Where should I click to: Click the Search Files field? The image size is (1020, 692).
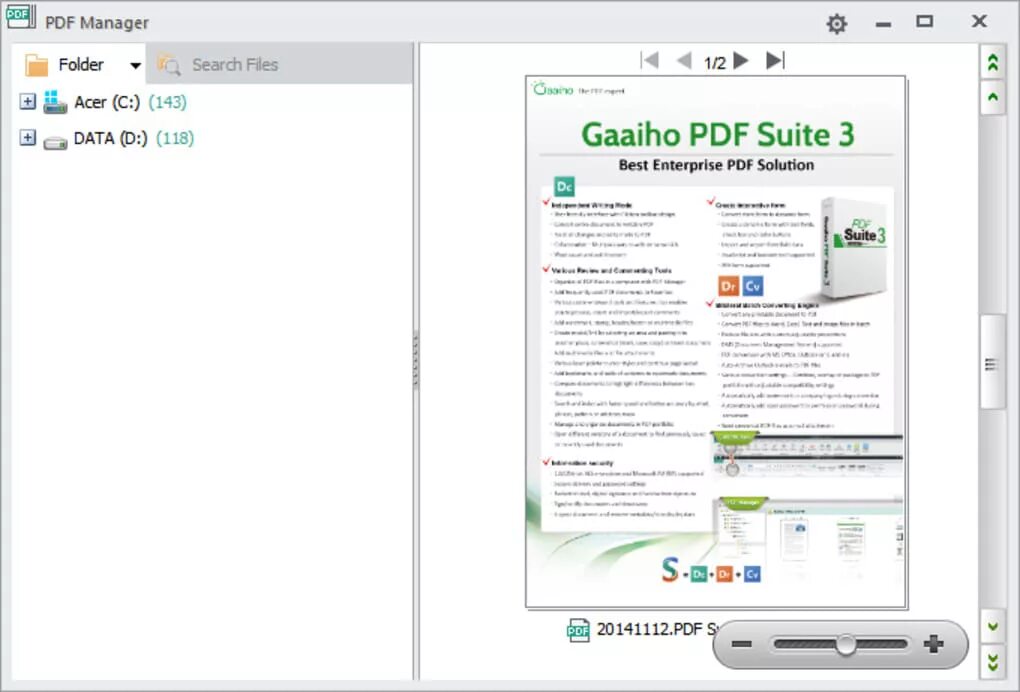click(279, 64)
